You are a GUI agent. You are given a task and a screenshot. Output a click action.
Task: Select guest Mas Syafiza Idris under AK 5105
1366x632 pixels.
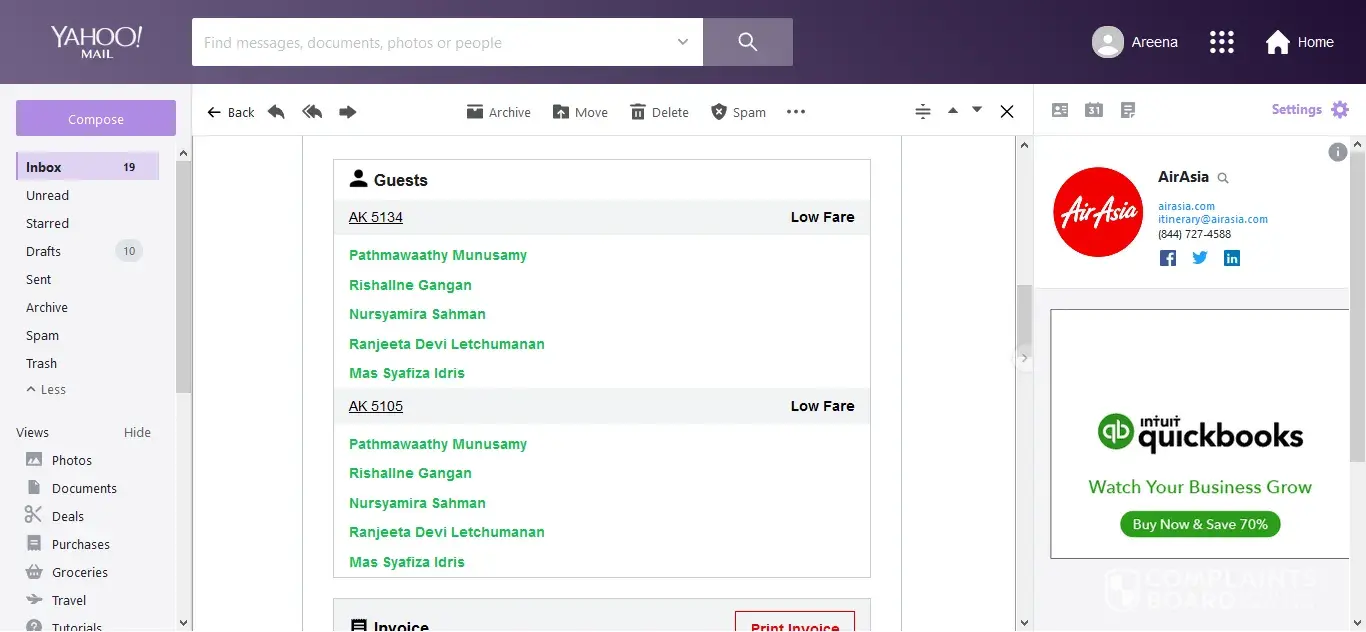(x=407, y=562)
